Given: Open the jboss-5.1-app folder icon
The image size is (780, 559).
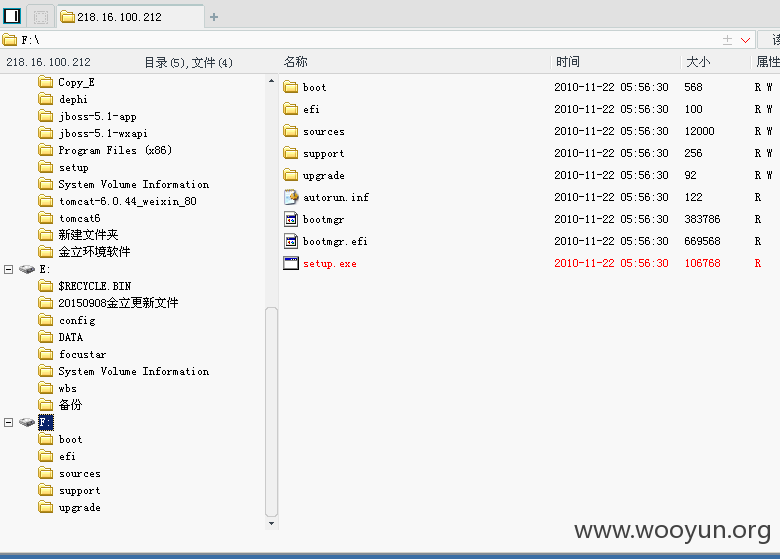Looking at the screenshot, I should click(x=46, y=116).
